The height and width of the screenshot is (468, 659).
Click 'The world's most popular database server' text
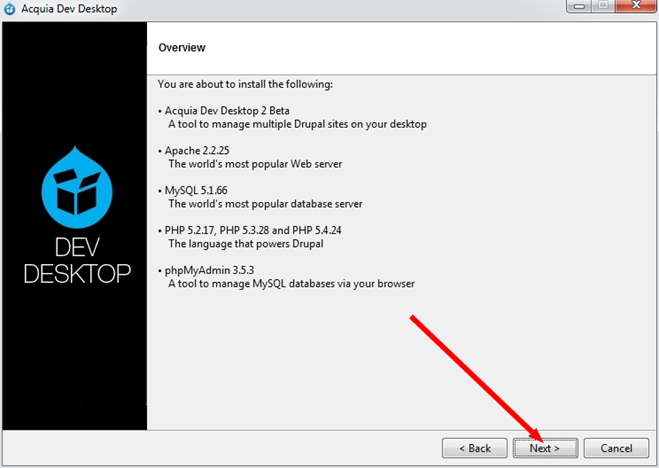[x=265, y=204]
